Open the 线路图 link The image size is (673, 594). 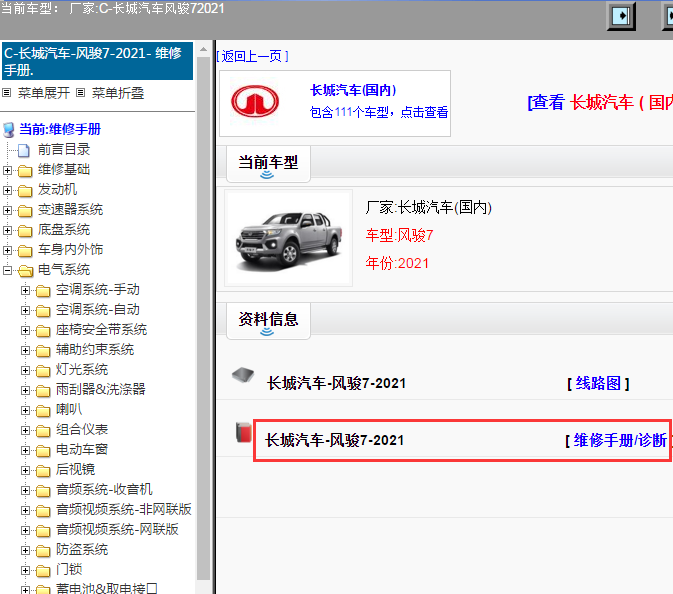(x=598, y=383)
